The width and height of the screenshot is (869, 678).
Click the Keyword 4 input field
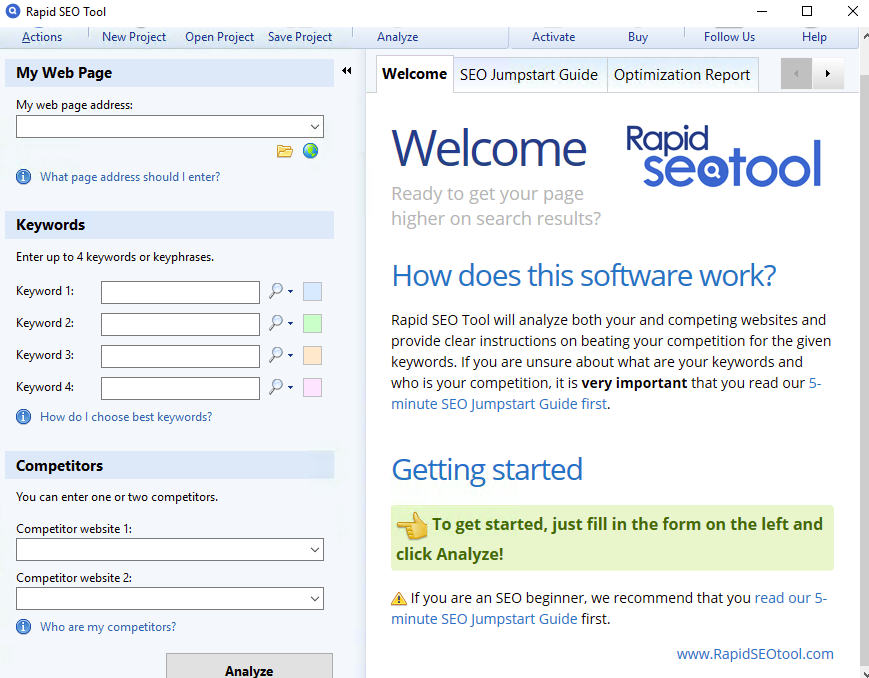click(180, 388)
